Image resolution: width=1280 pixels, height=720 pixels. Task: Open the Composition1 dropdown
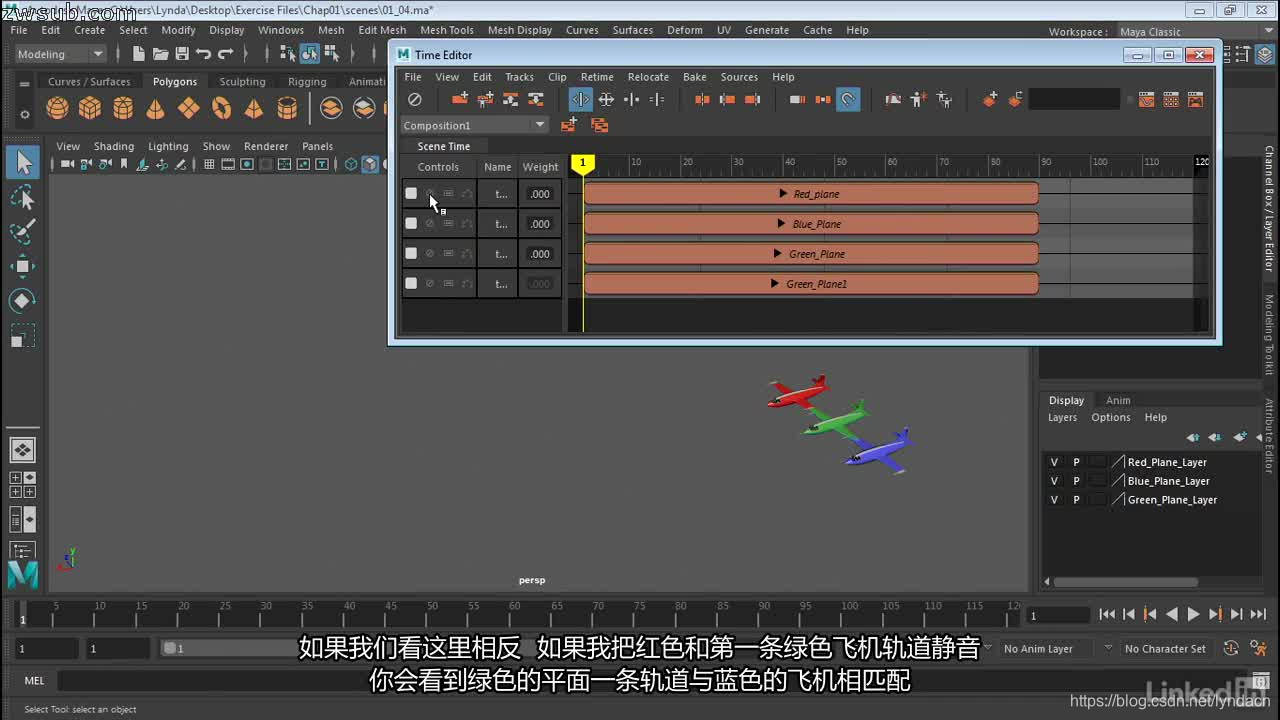click(540, 124)
